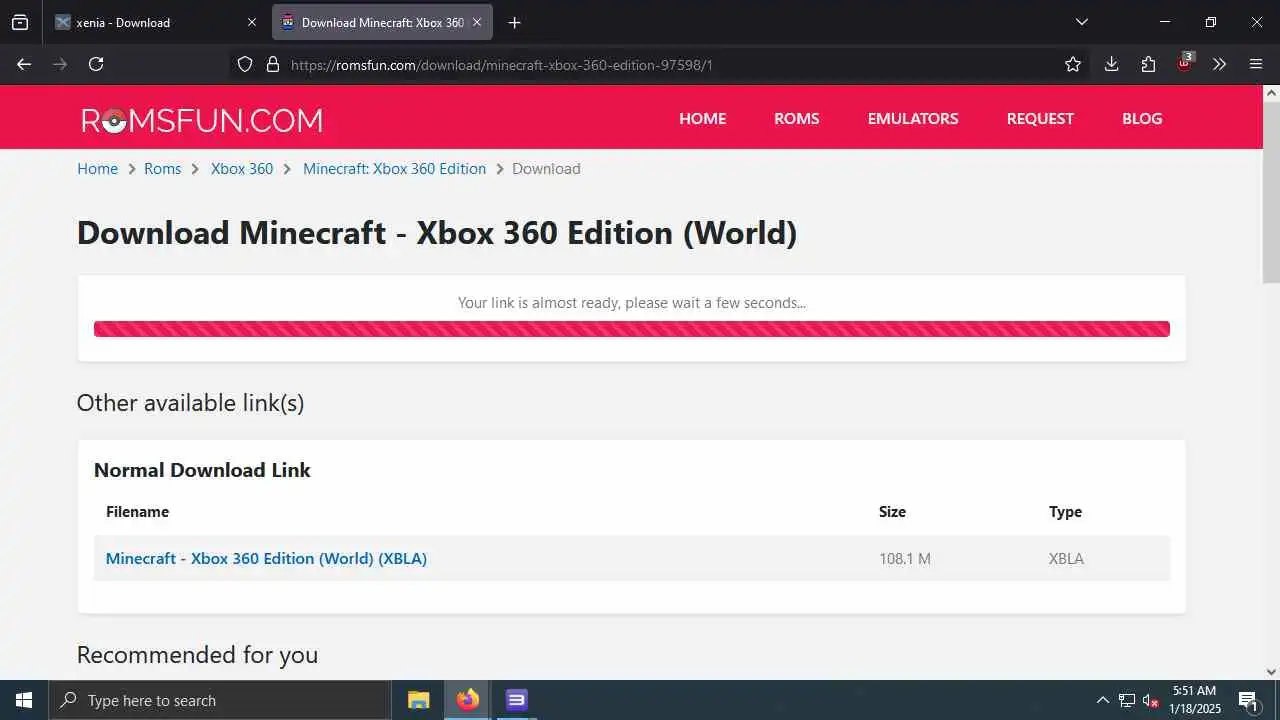This screenshot has width=1280, height=720.
Task: Open File Explorer from taskbar
Action: 418,700
